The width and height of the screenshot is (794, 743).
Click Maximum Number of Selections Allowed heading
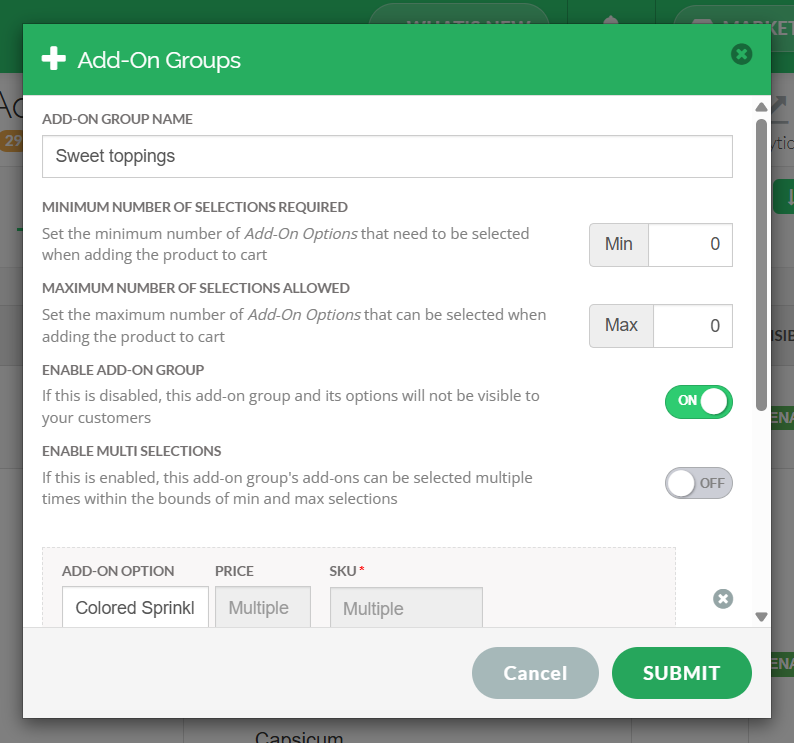pos(195,288)
